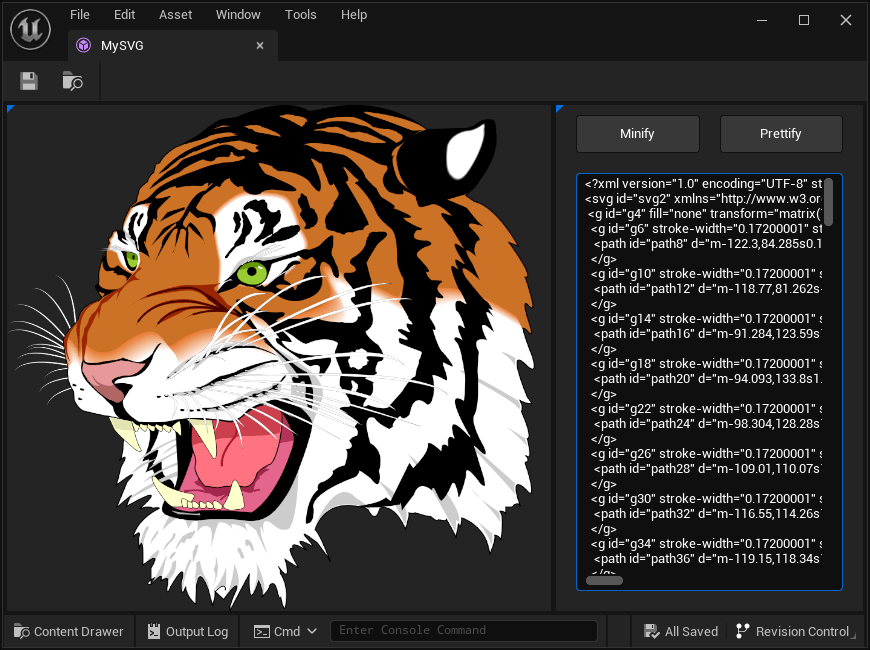
Task: Browse to asset in Content Browser icon
Action: [x=72, y=81]
